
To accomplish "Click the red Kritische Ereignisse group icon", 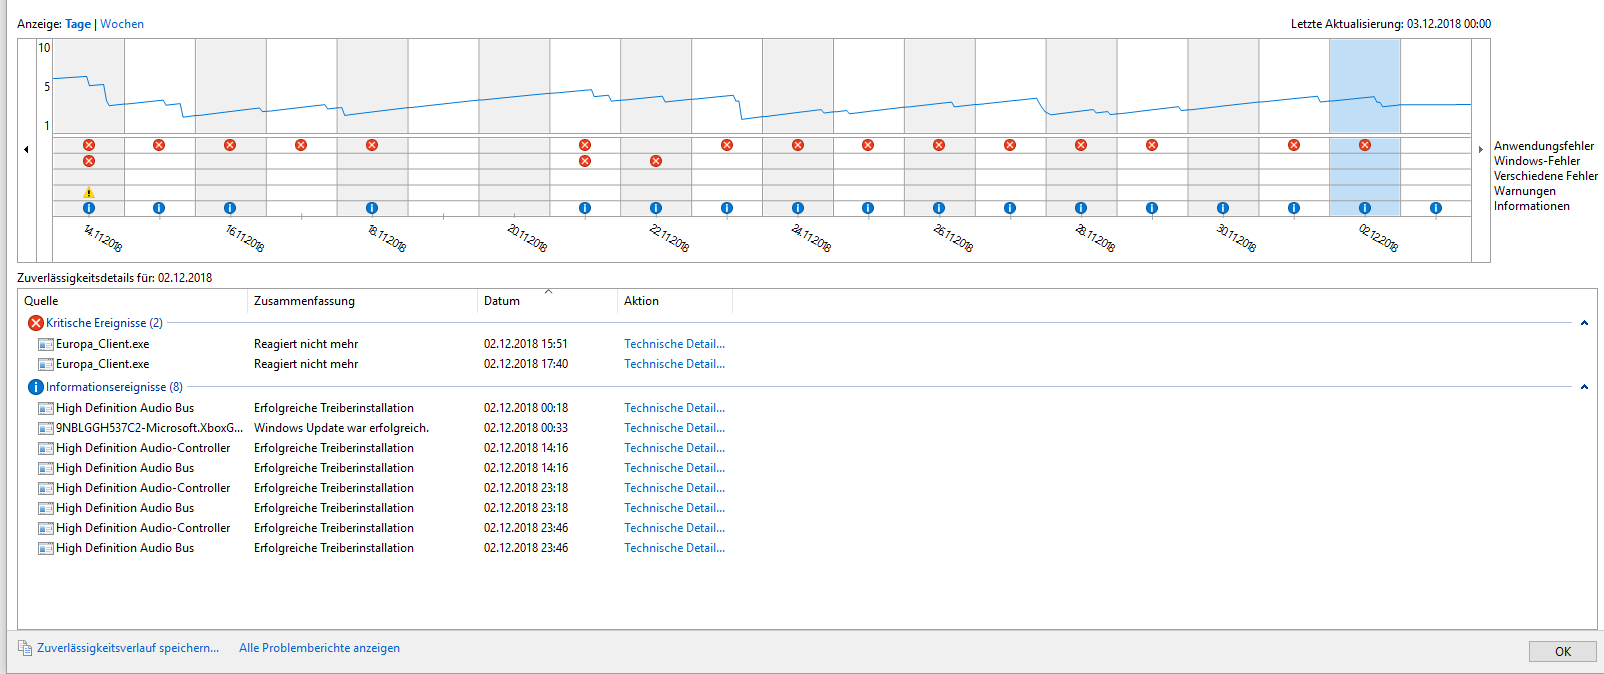I will [x=36, y=323].
